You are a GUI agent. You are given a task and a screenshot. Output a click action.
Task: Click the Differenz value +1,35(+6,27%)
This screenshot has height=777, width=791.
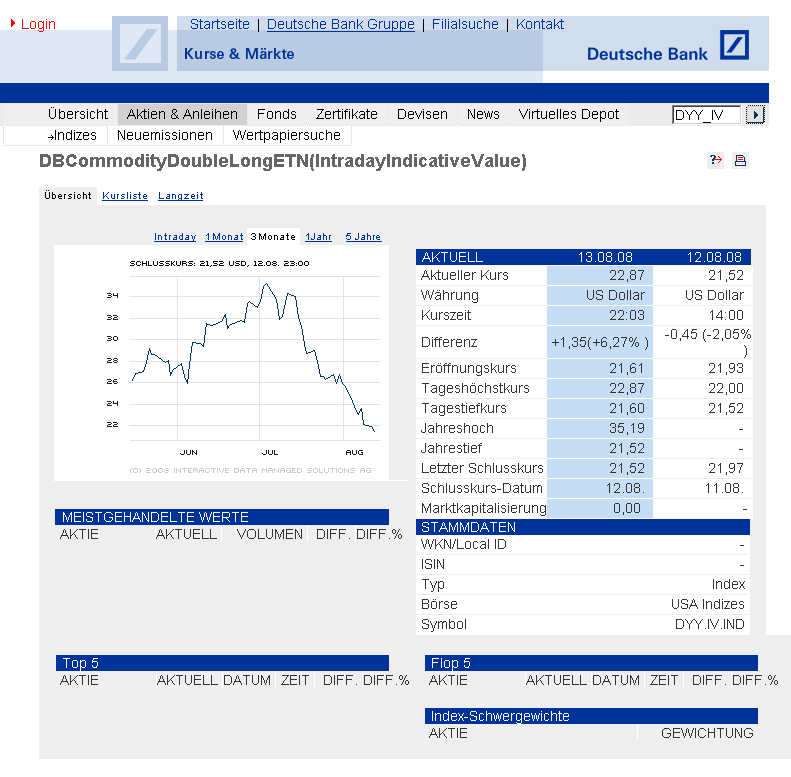click(x=600, y=343)
